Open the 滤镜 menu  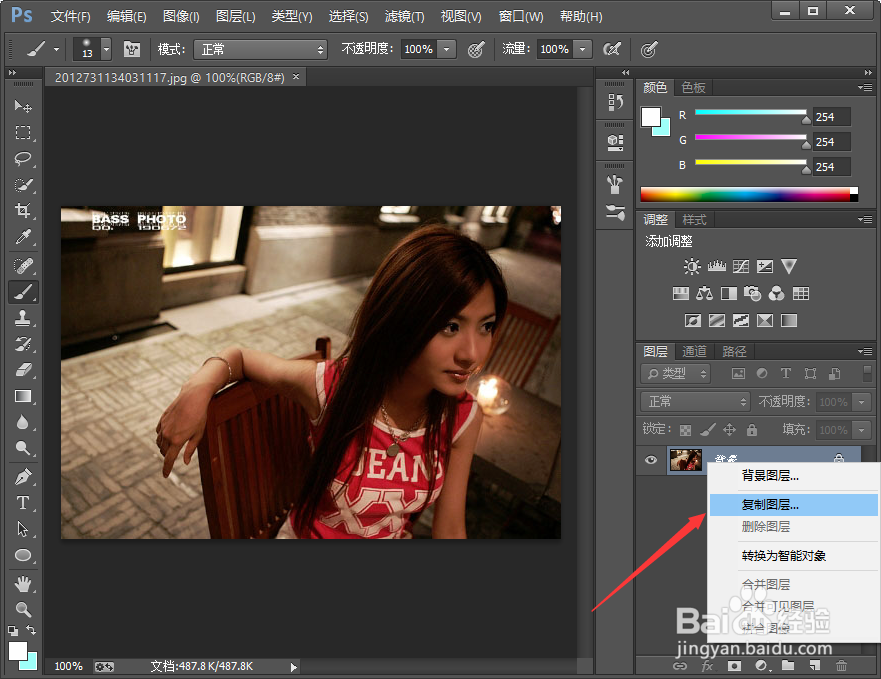tap(402, 16)
